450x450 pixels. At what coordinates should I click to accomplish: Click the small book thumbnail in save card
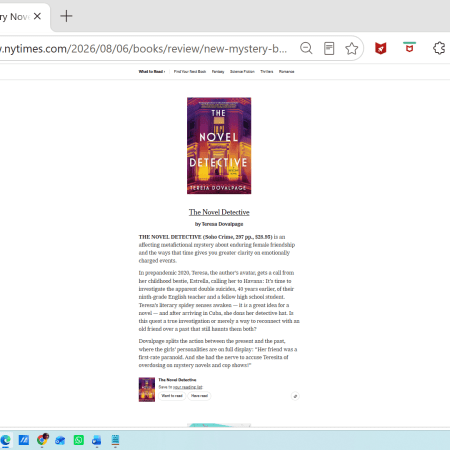(x=147, y=389)
